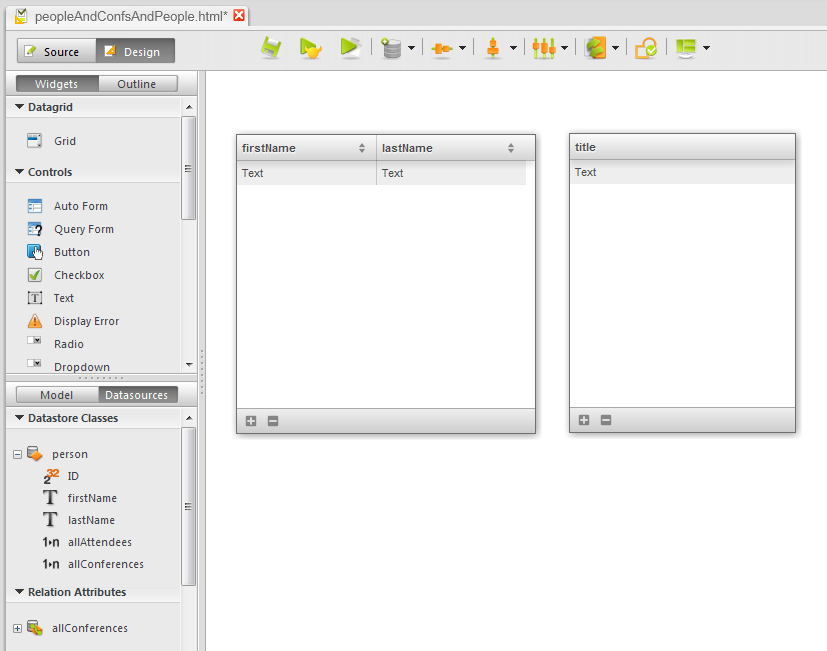Close the peopleAndConfsAndPeople.html tab

239,16
